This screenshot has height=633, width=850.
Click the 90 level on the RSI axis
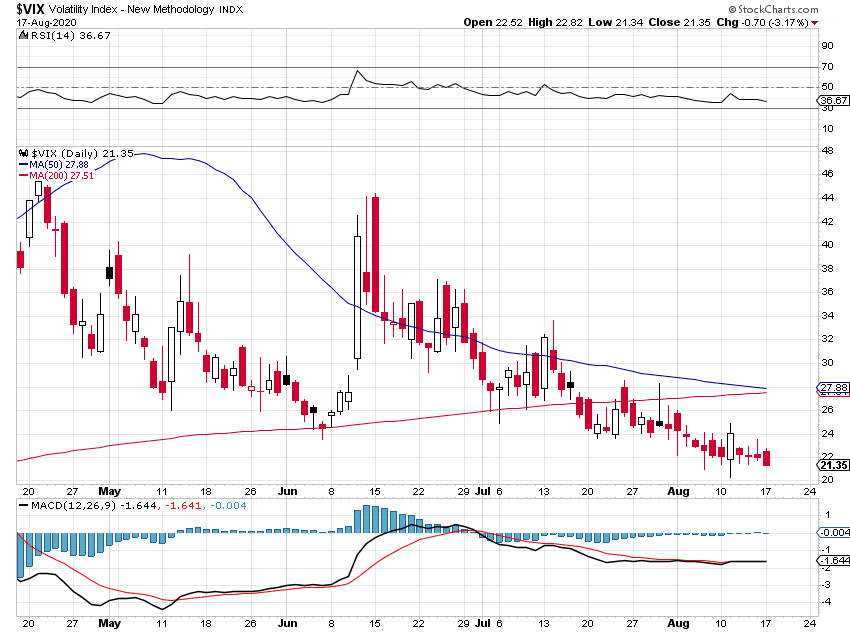pos(827,46)
